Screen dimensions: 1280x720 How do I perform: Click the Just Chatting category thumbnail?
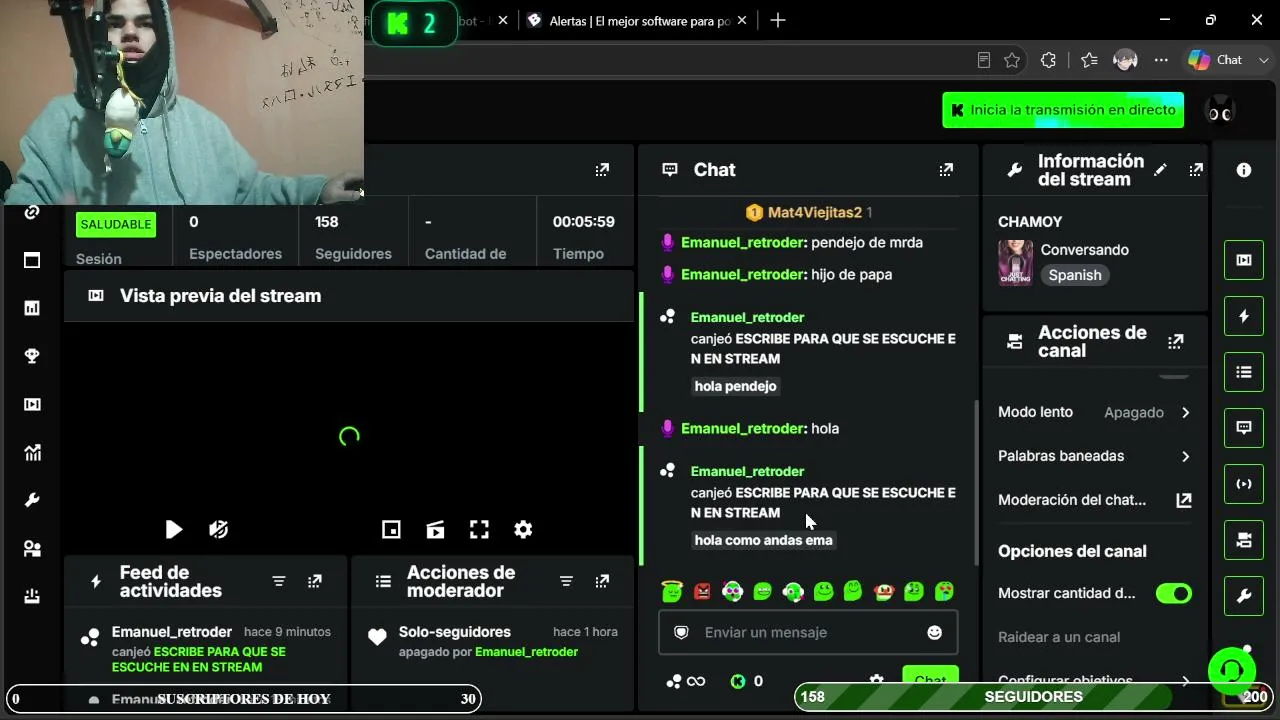click(1015, 262)
